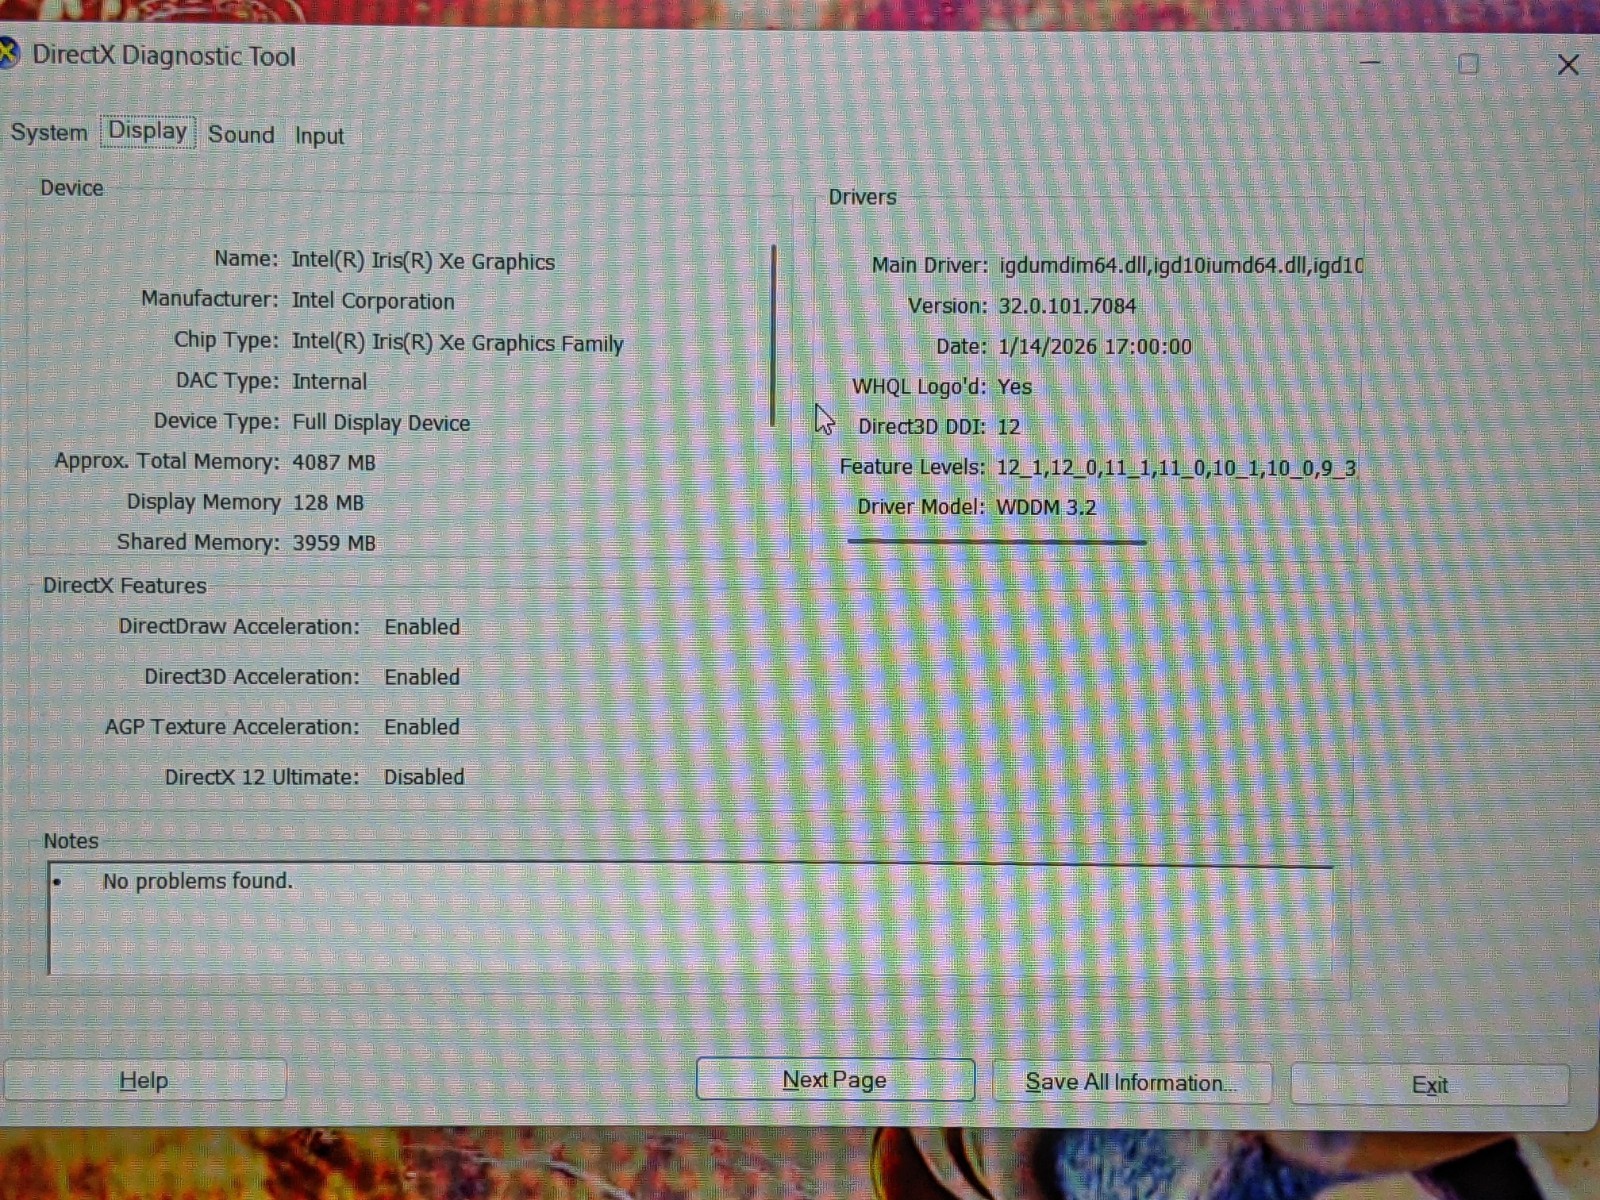Screen dimensions: 1600x1200
Task: Select DirectDraw Acceleration 'Enabled' value
Action: click(x=422, y=627)
